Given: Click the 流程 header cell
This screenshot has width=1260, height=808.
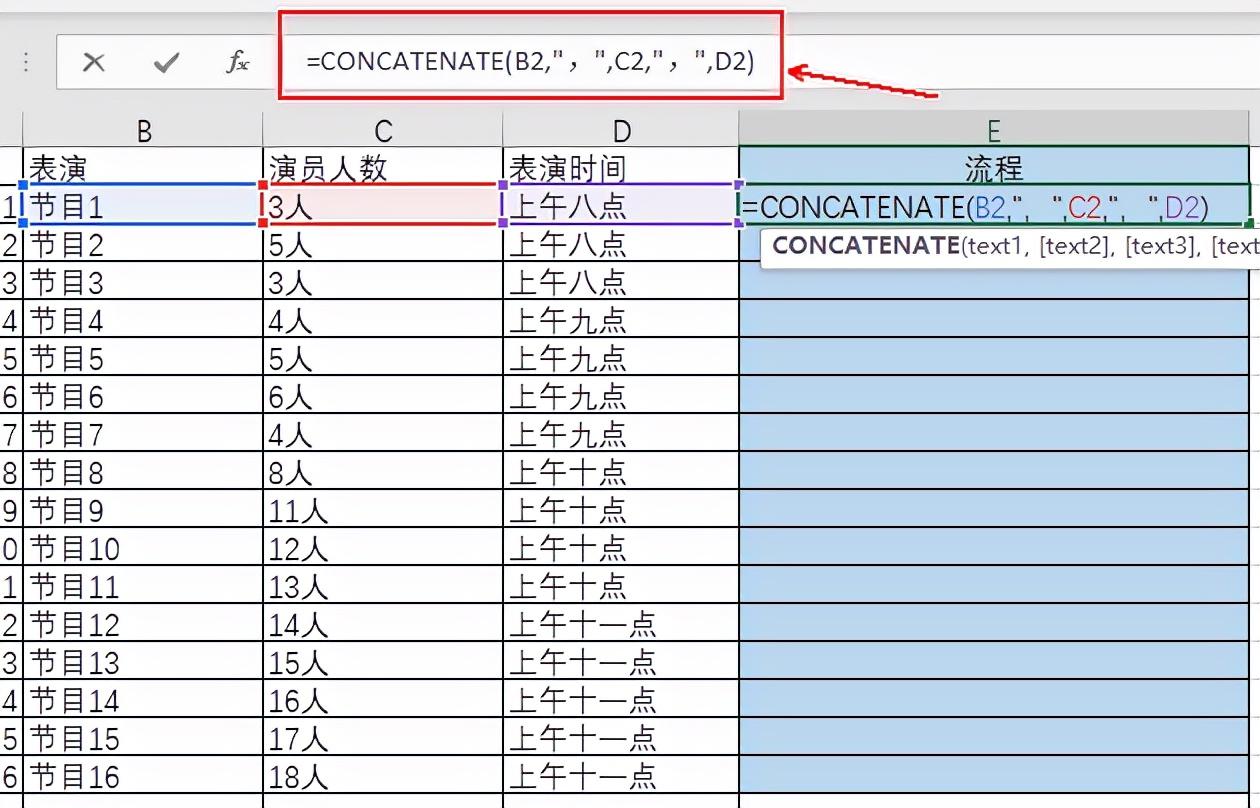Looking at the screenshot, I should click(x=994, y=166).
